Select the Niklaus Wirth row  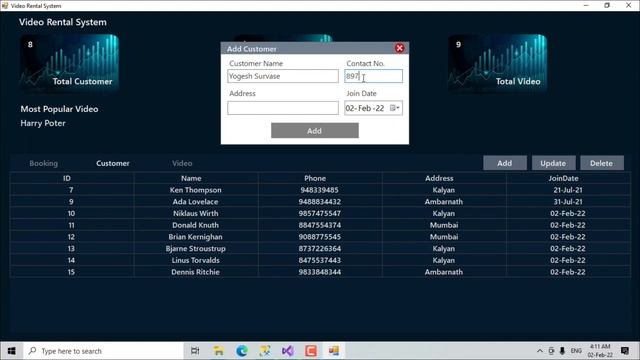tap(320, 213)
